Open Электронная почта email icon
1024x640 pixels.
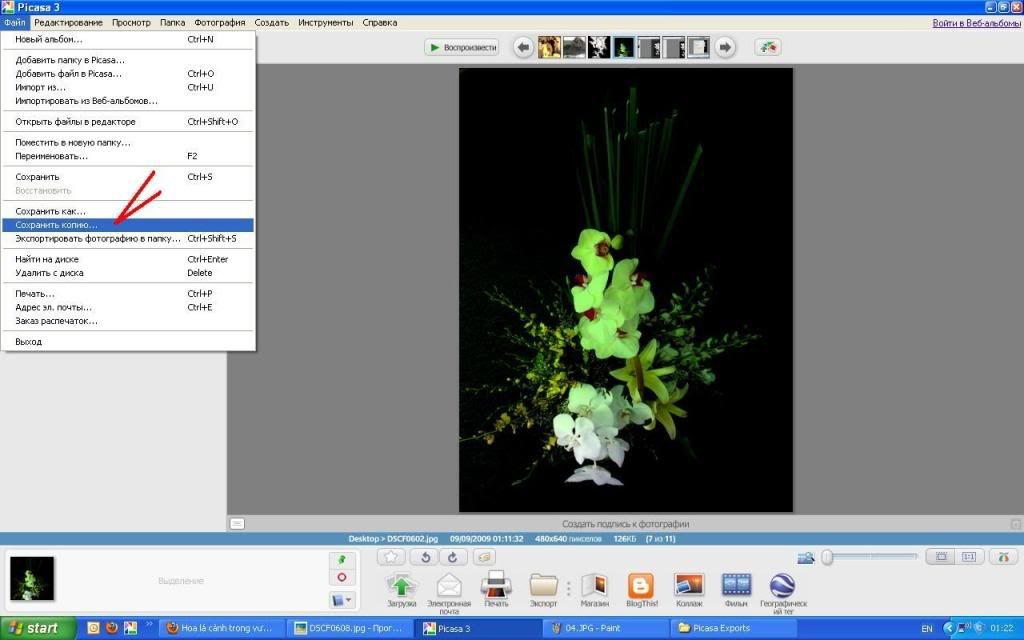(x=449, y=586)
